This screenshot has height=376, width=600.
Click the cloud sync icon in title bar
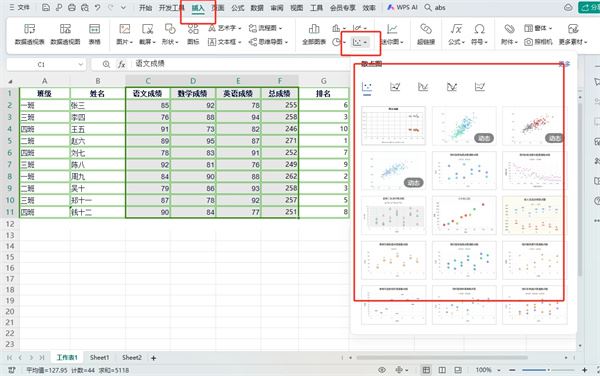[569, 7]
